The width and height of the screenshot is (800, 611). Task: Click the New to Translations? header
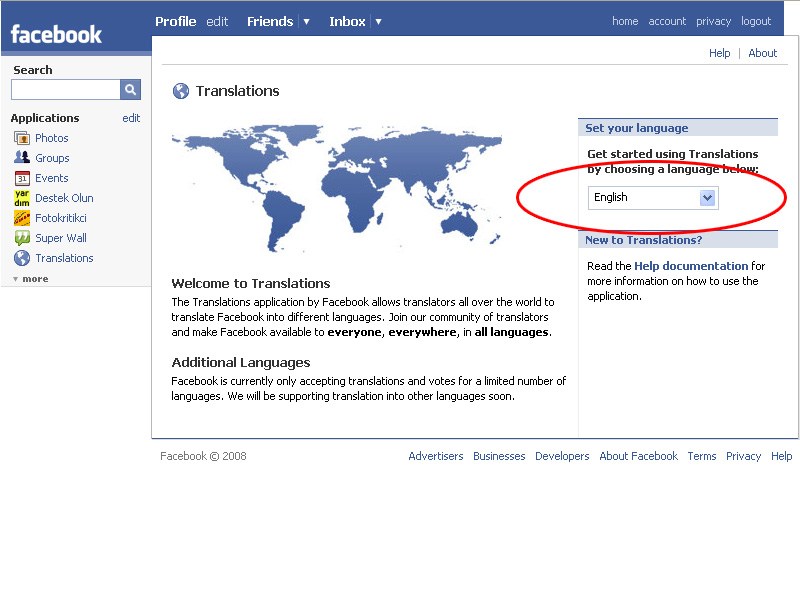click(x=678, y=240)
